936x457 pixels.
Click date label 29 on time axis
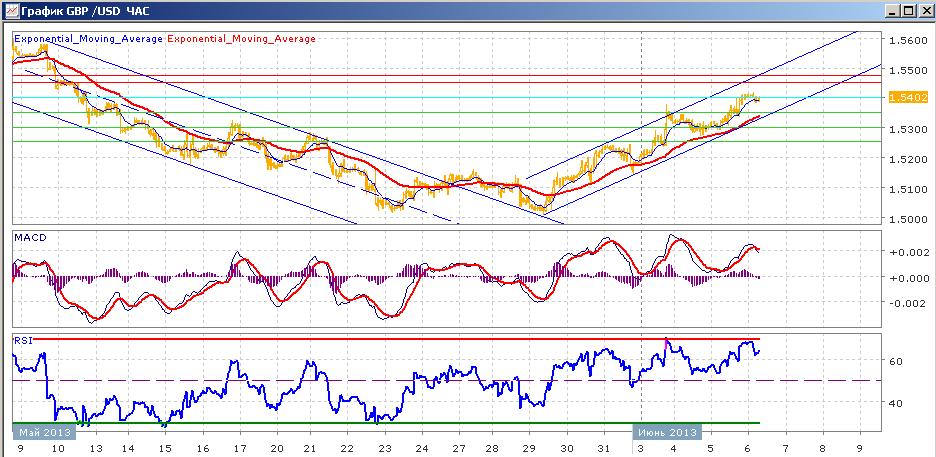tap(531, 448)
